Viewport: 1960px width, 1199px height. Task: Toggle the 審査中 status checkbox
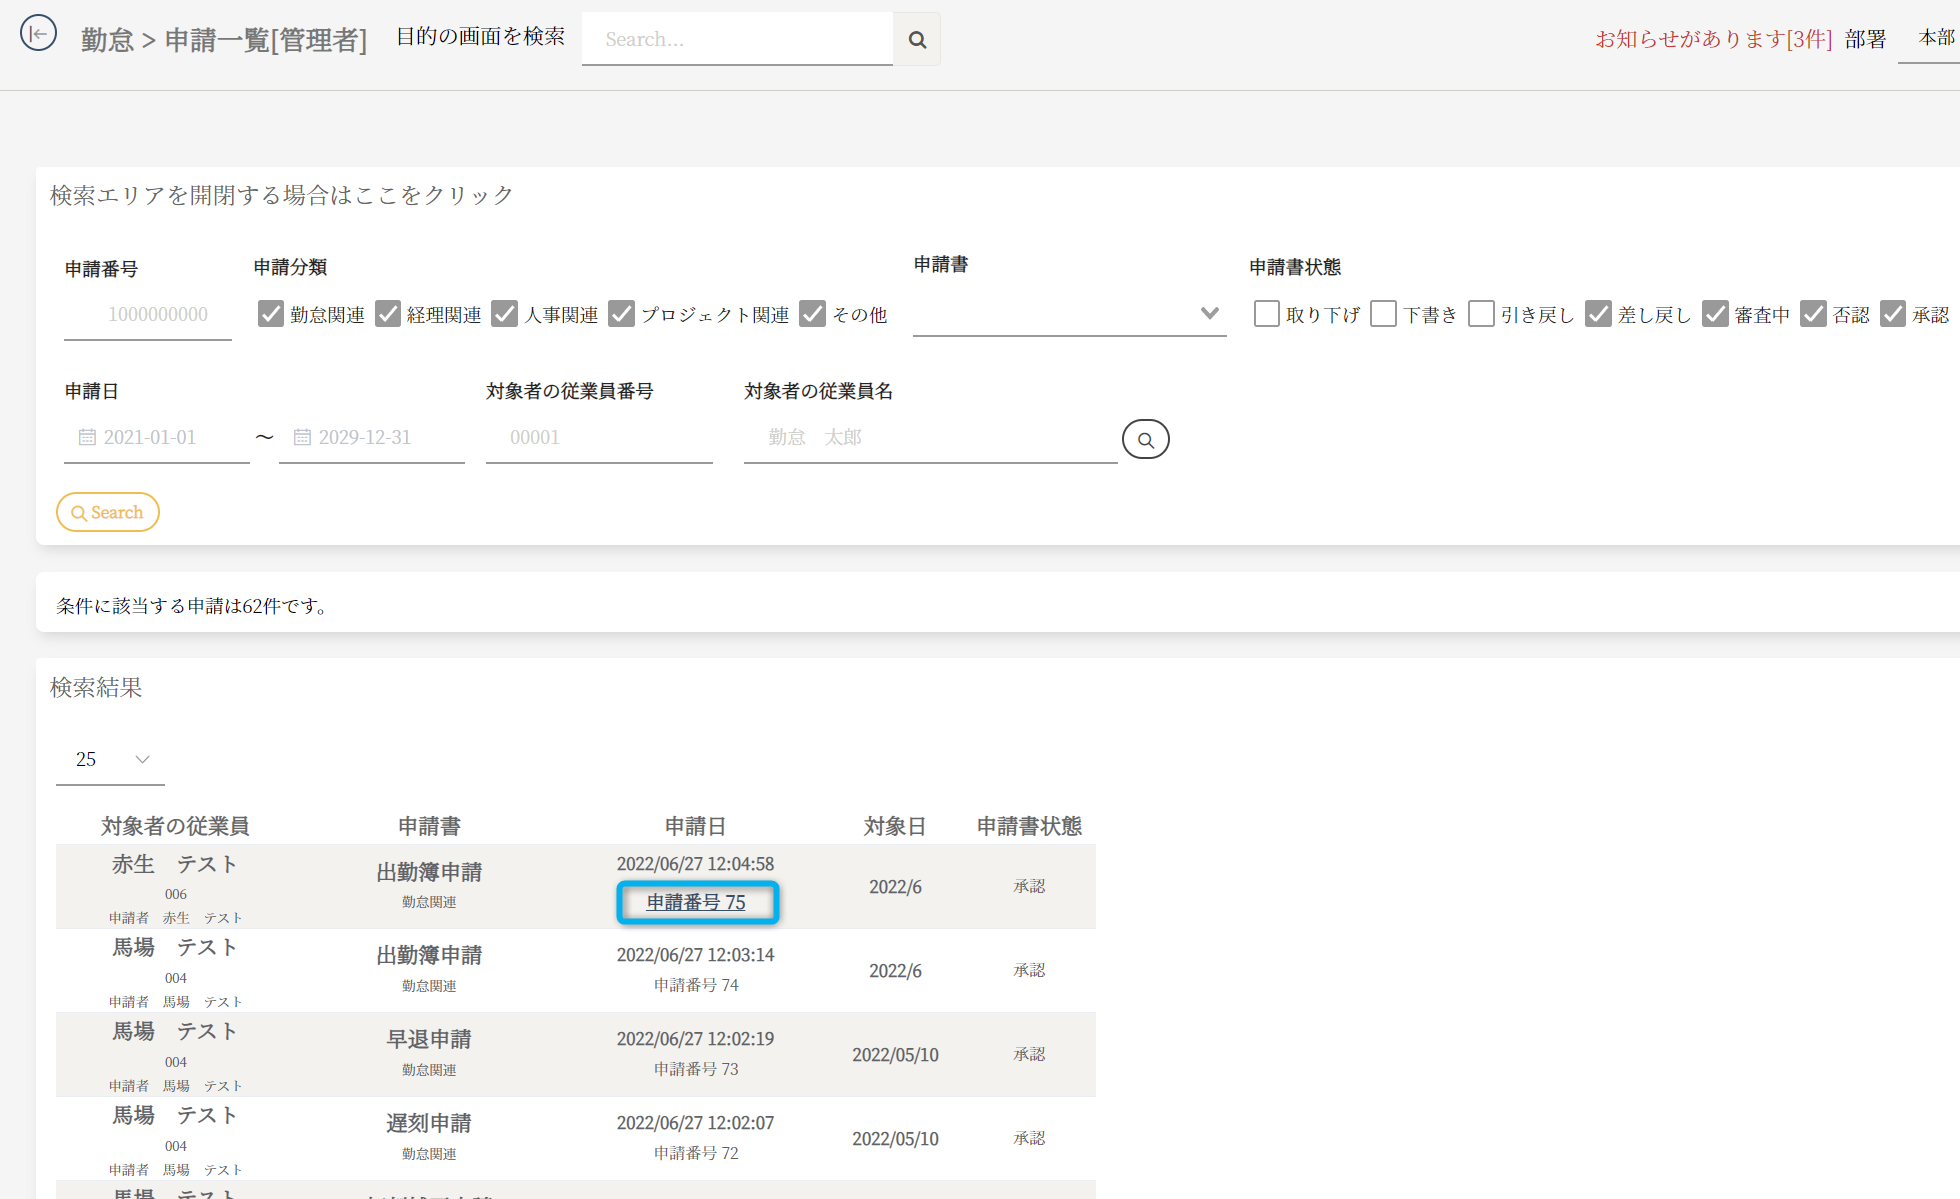1715,314
